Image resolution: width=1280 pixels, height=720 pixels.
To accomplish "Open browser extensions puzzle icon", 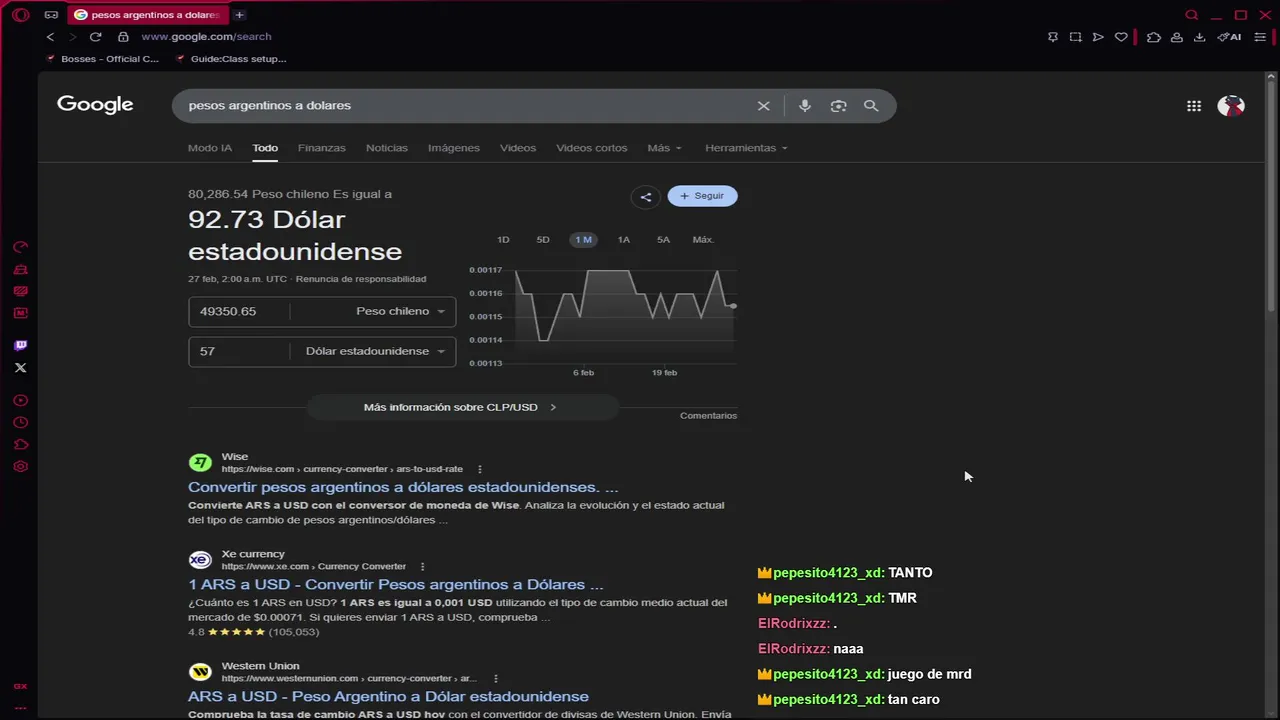I will (1153, 37).
